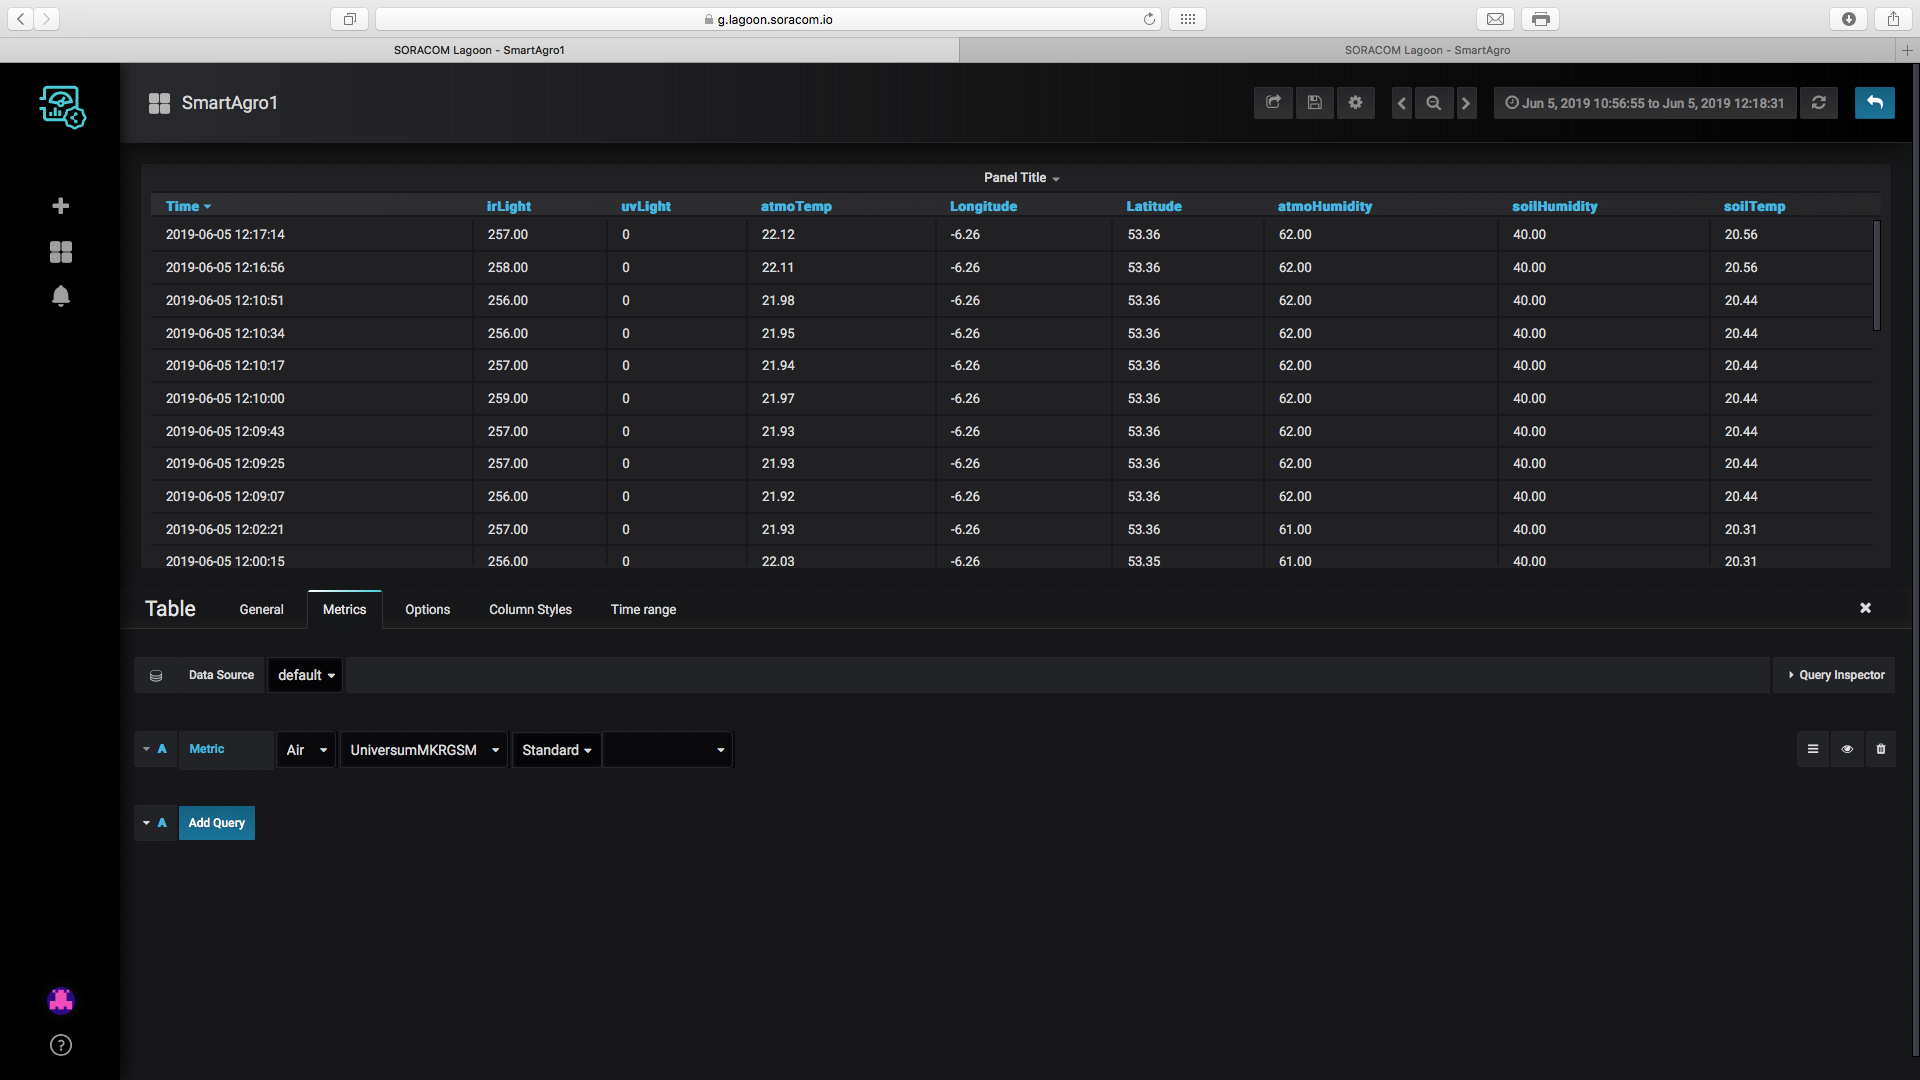
Task: Click the save dashboard icon
Action: coord(1315,103)
